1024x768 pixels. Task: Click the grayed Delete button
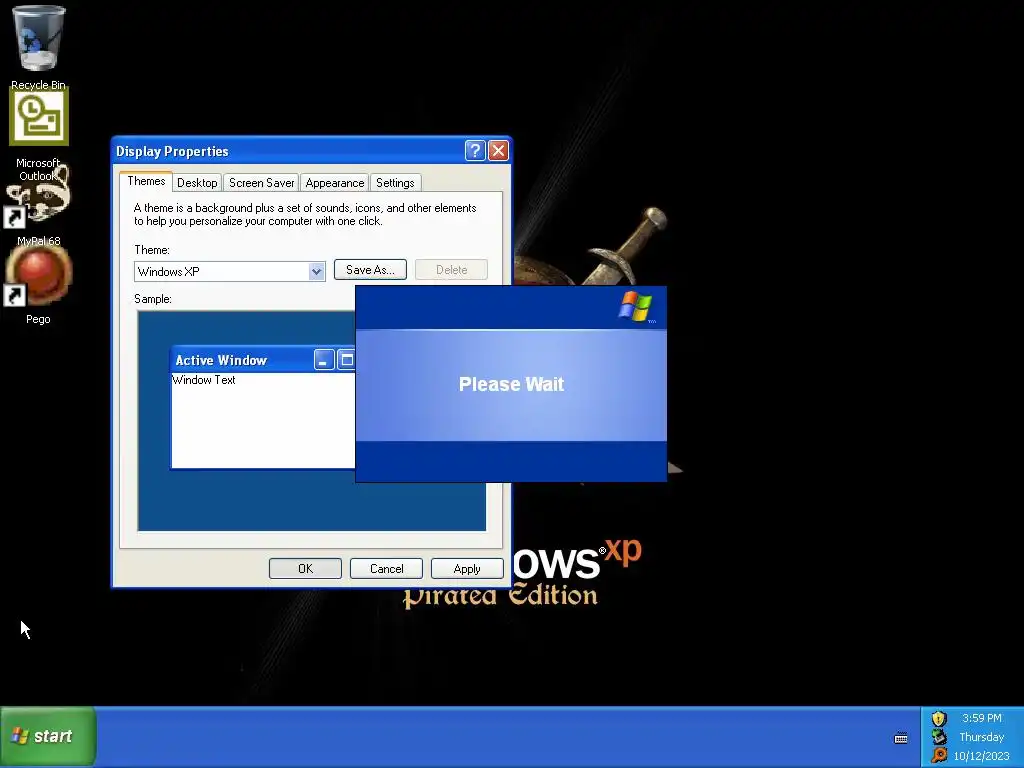point(451,270)
